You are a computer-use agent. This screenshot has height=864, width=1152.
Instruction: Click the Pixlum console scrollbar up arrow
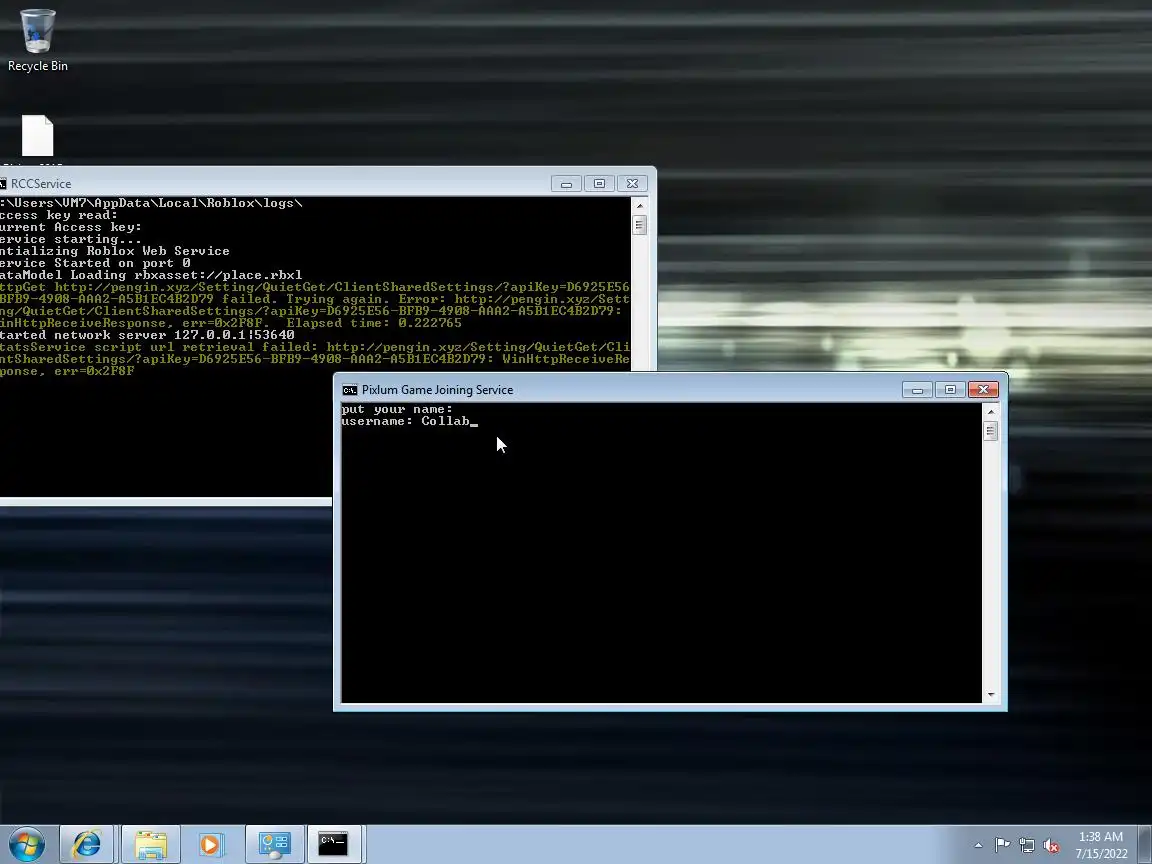[x=990, y=411]
